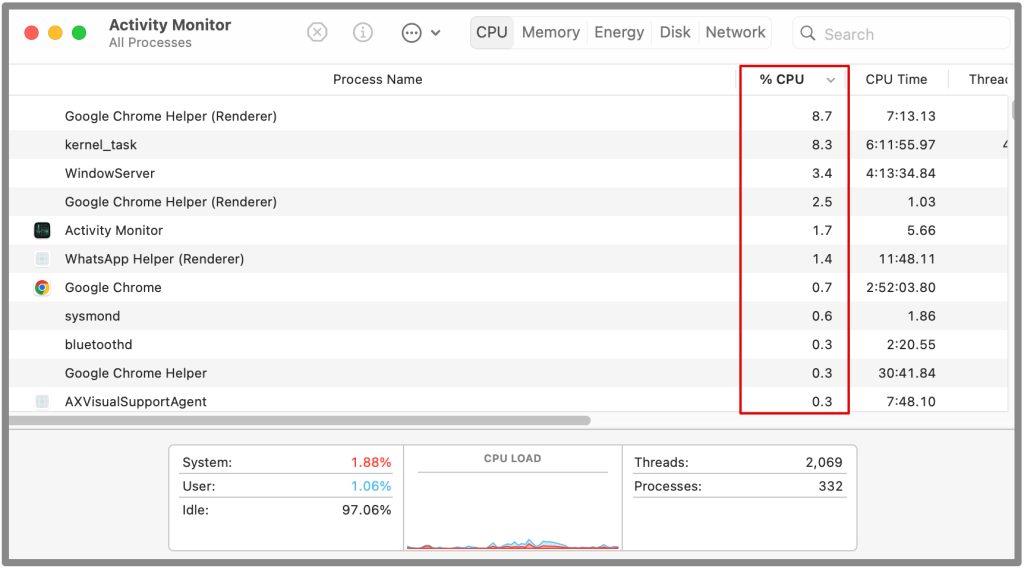Click the stop process (X) icon
The height and width of the screenshot is (568, 1024).
pyautogui.click(x=317, y=32)
